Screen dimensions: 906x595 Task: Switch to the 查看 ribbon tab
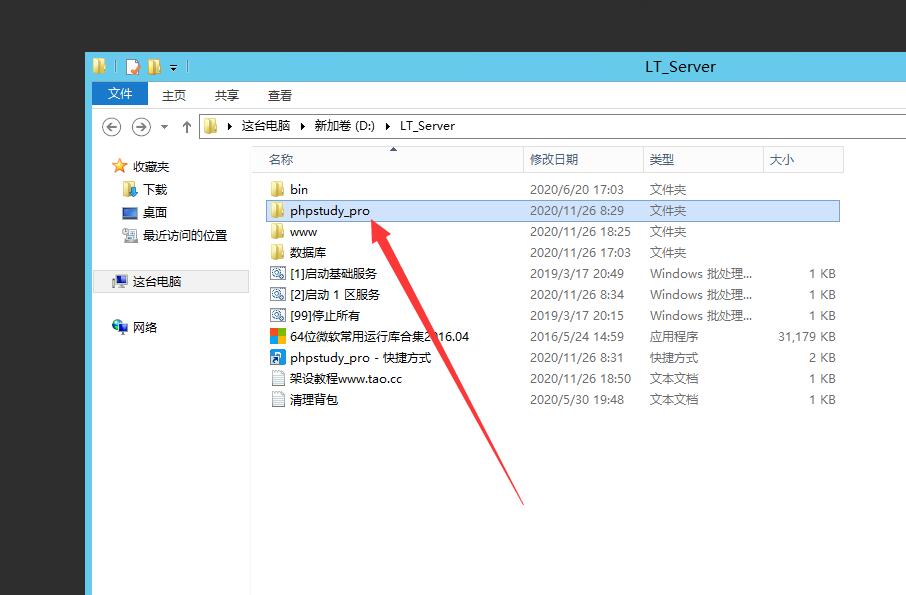coord(280,95)
